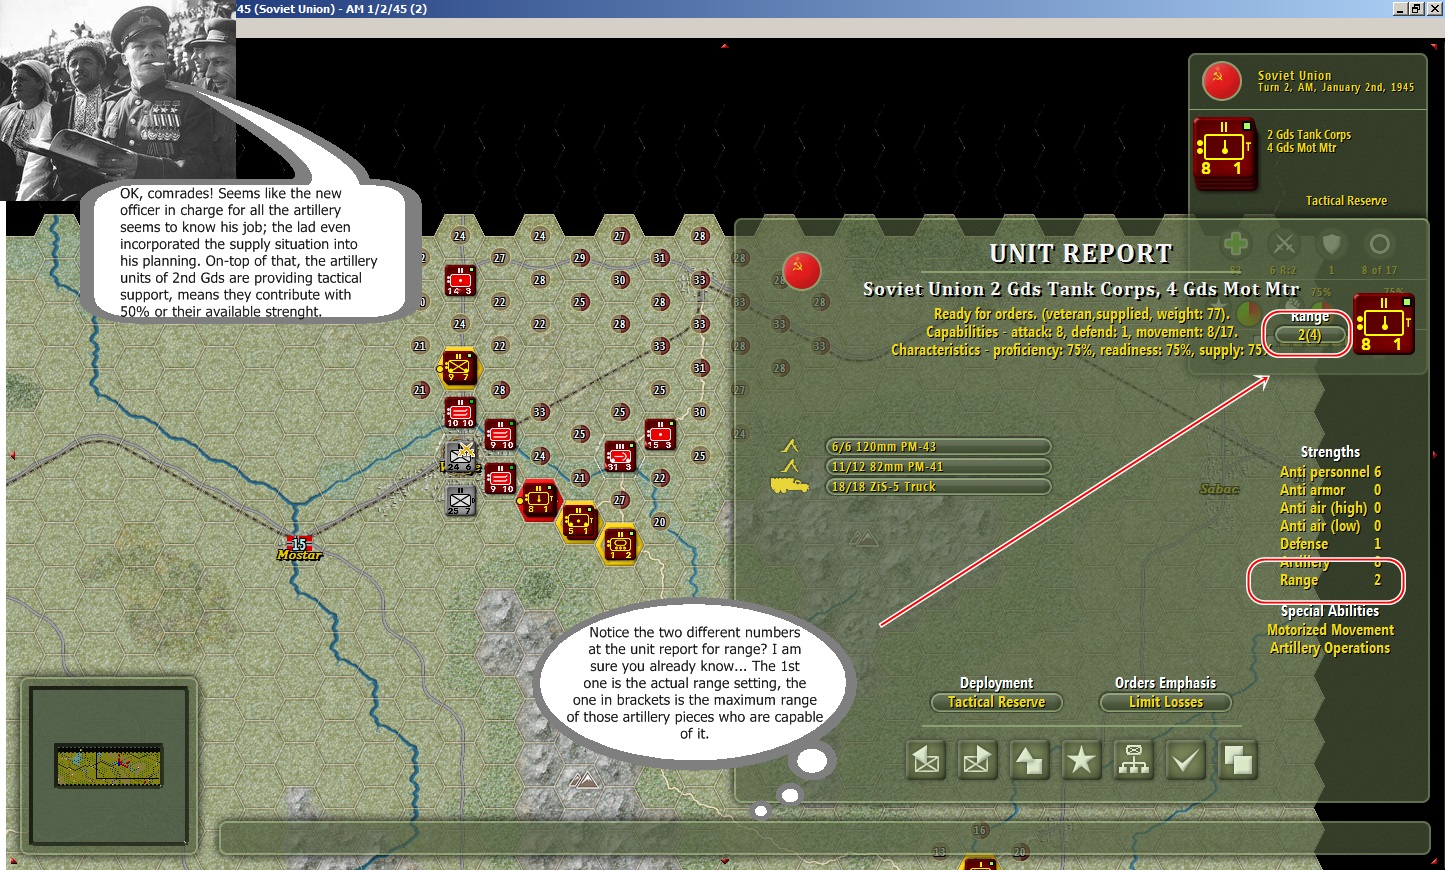Click the Artillery Operations special ability
This screenshot has height=870, width=1445.
[x=1330, y=648]
